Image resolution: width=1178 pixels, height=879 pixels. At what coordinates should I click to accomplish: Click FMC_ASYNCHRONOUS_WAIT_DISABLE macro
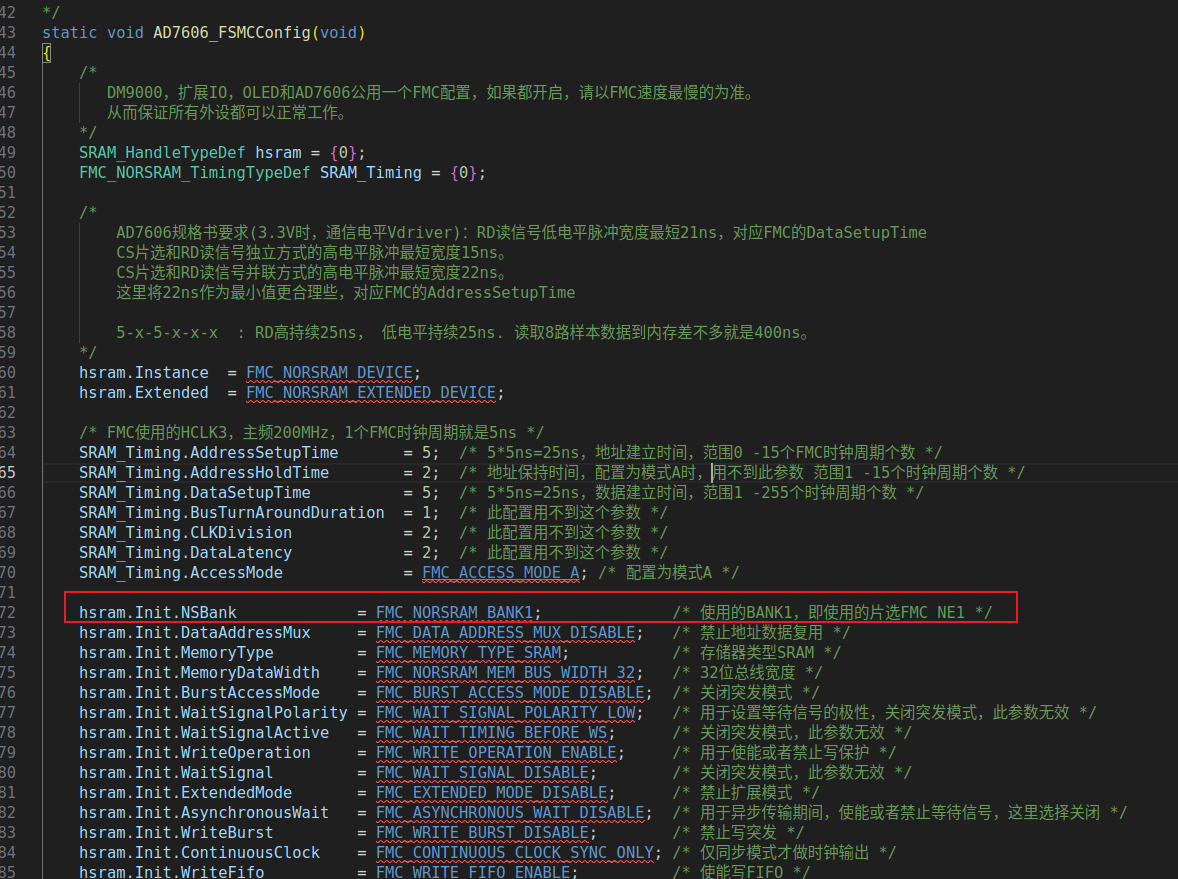[510, 813]
